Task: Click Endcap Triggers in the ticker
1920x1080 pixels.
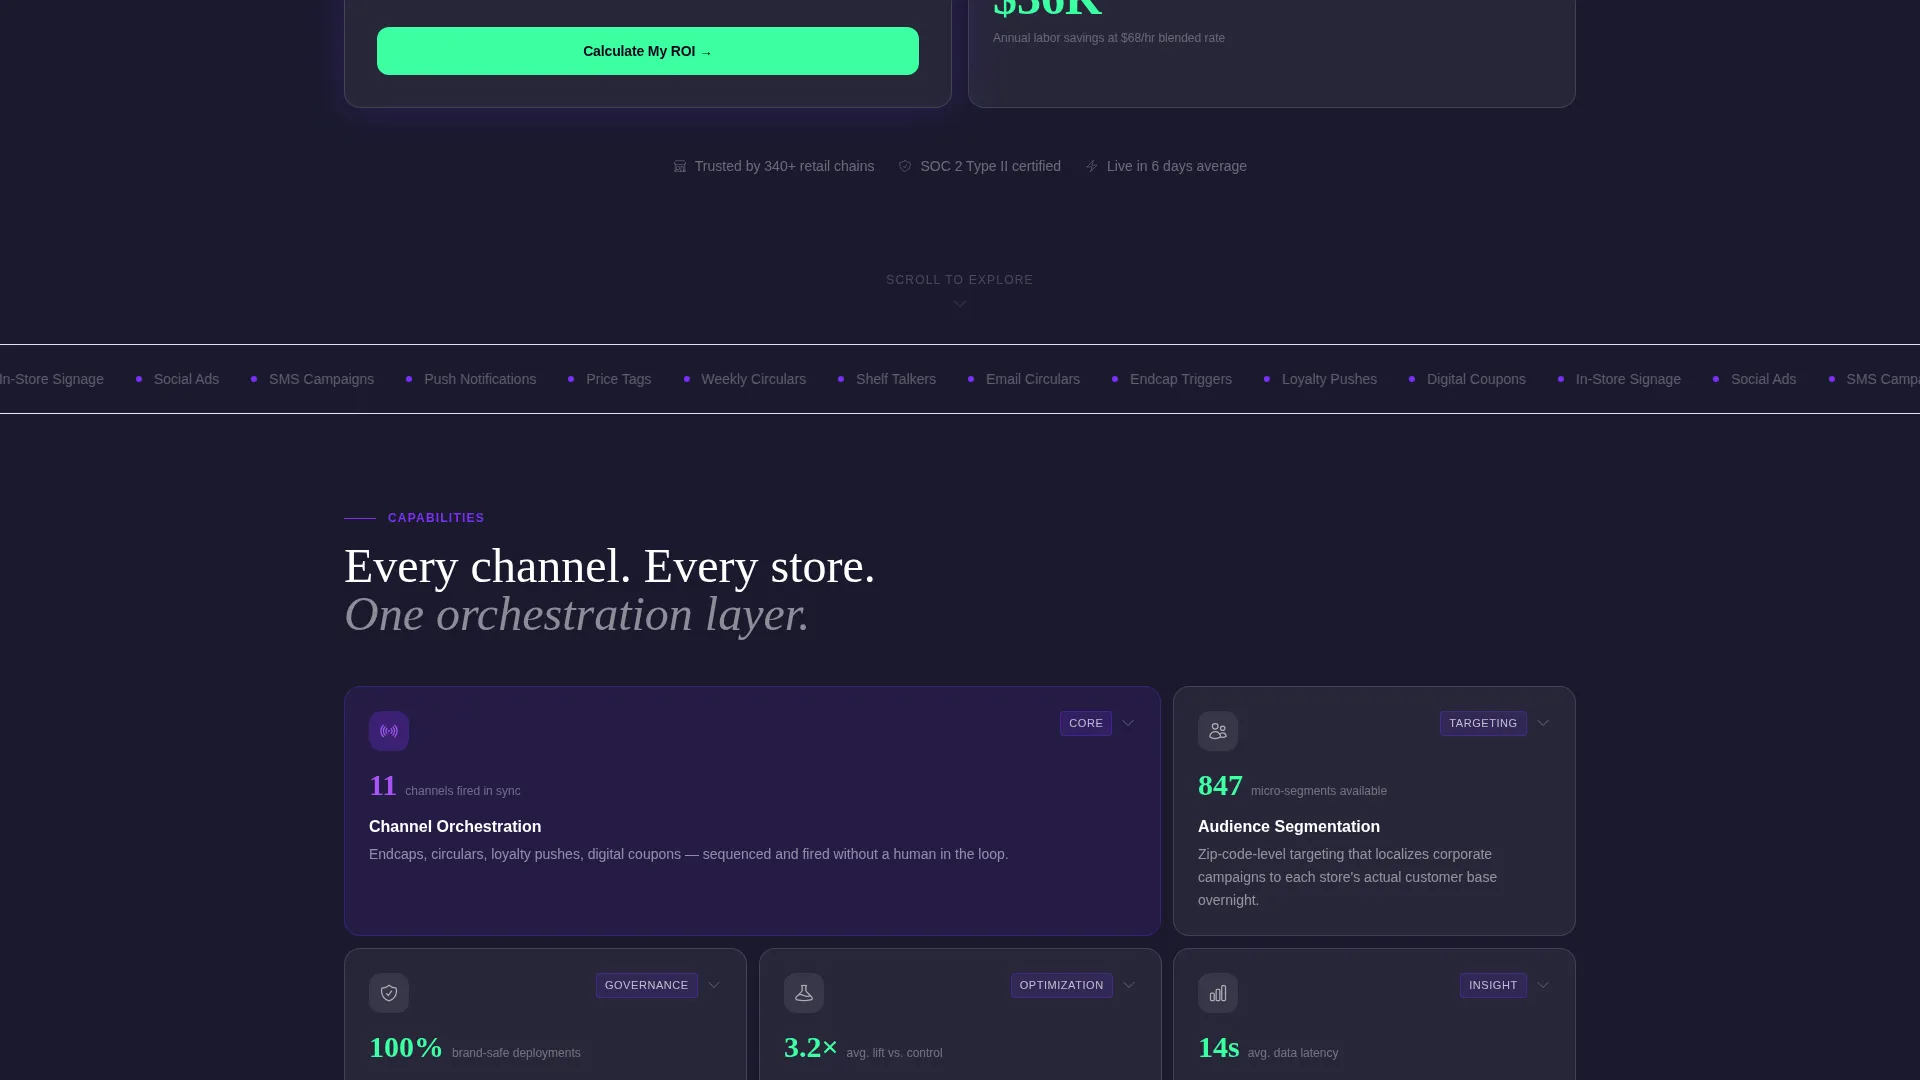Action: 1181,379
